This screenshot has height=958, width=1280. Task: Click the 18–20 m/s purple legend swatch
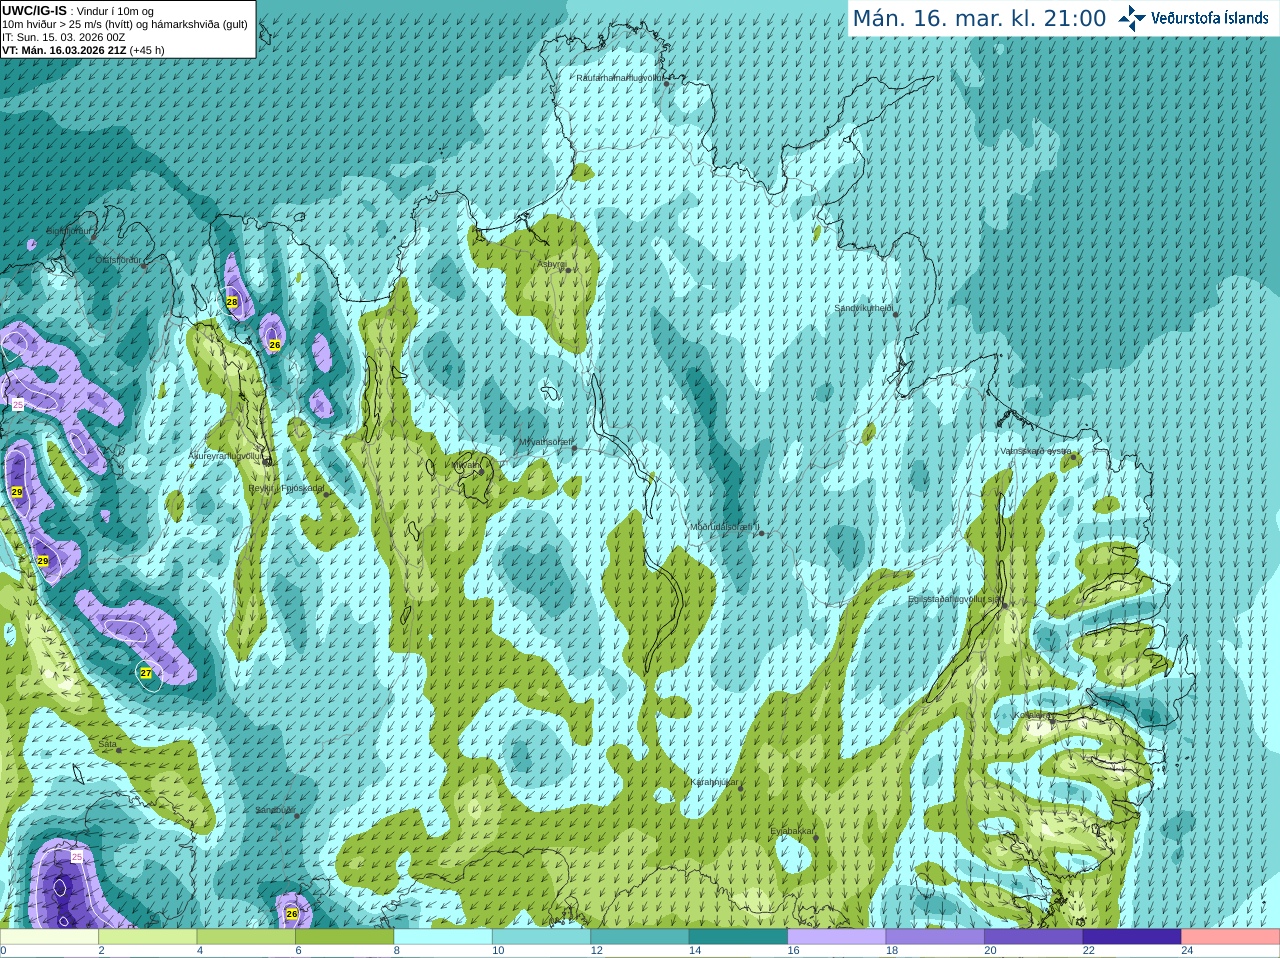tap(935, 937)
